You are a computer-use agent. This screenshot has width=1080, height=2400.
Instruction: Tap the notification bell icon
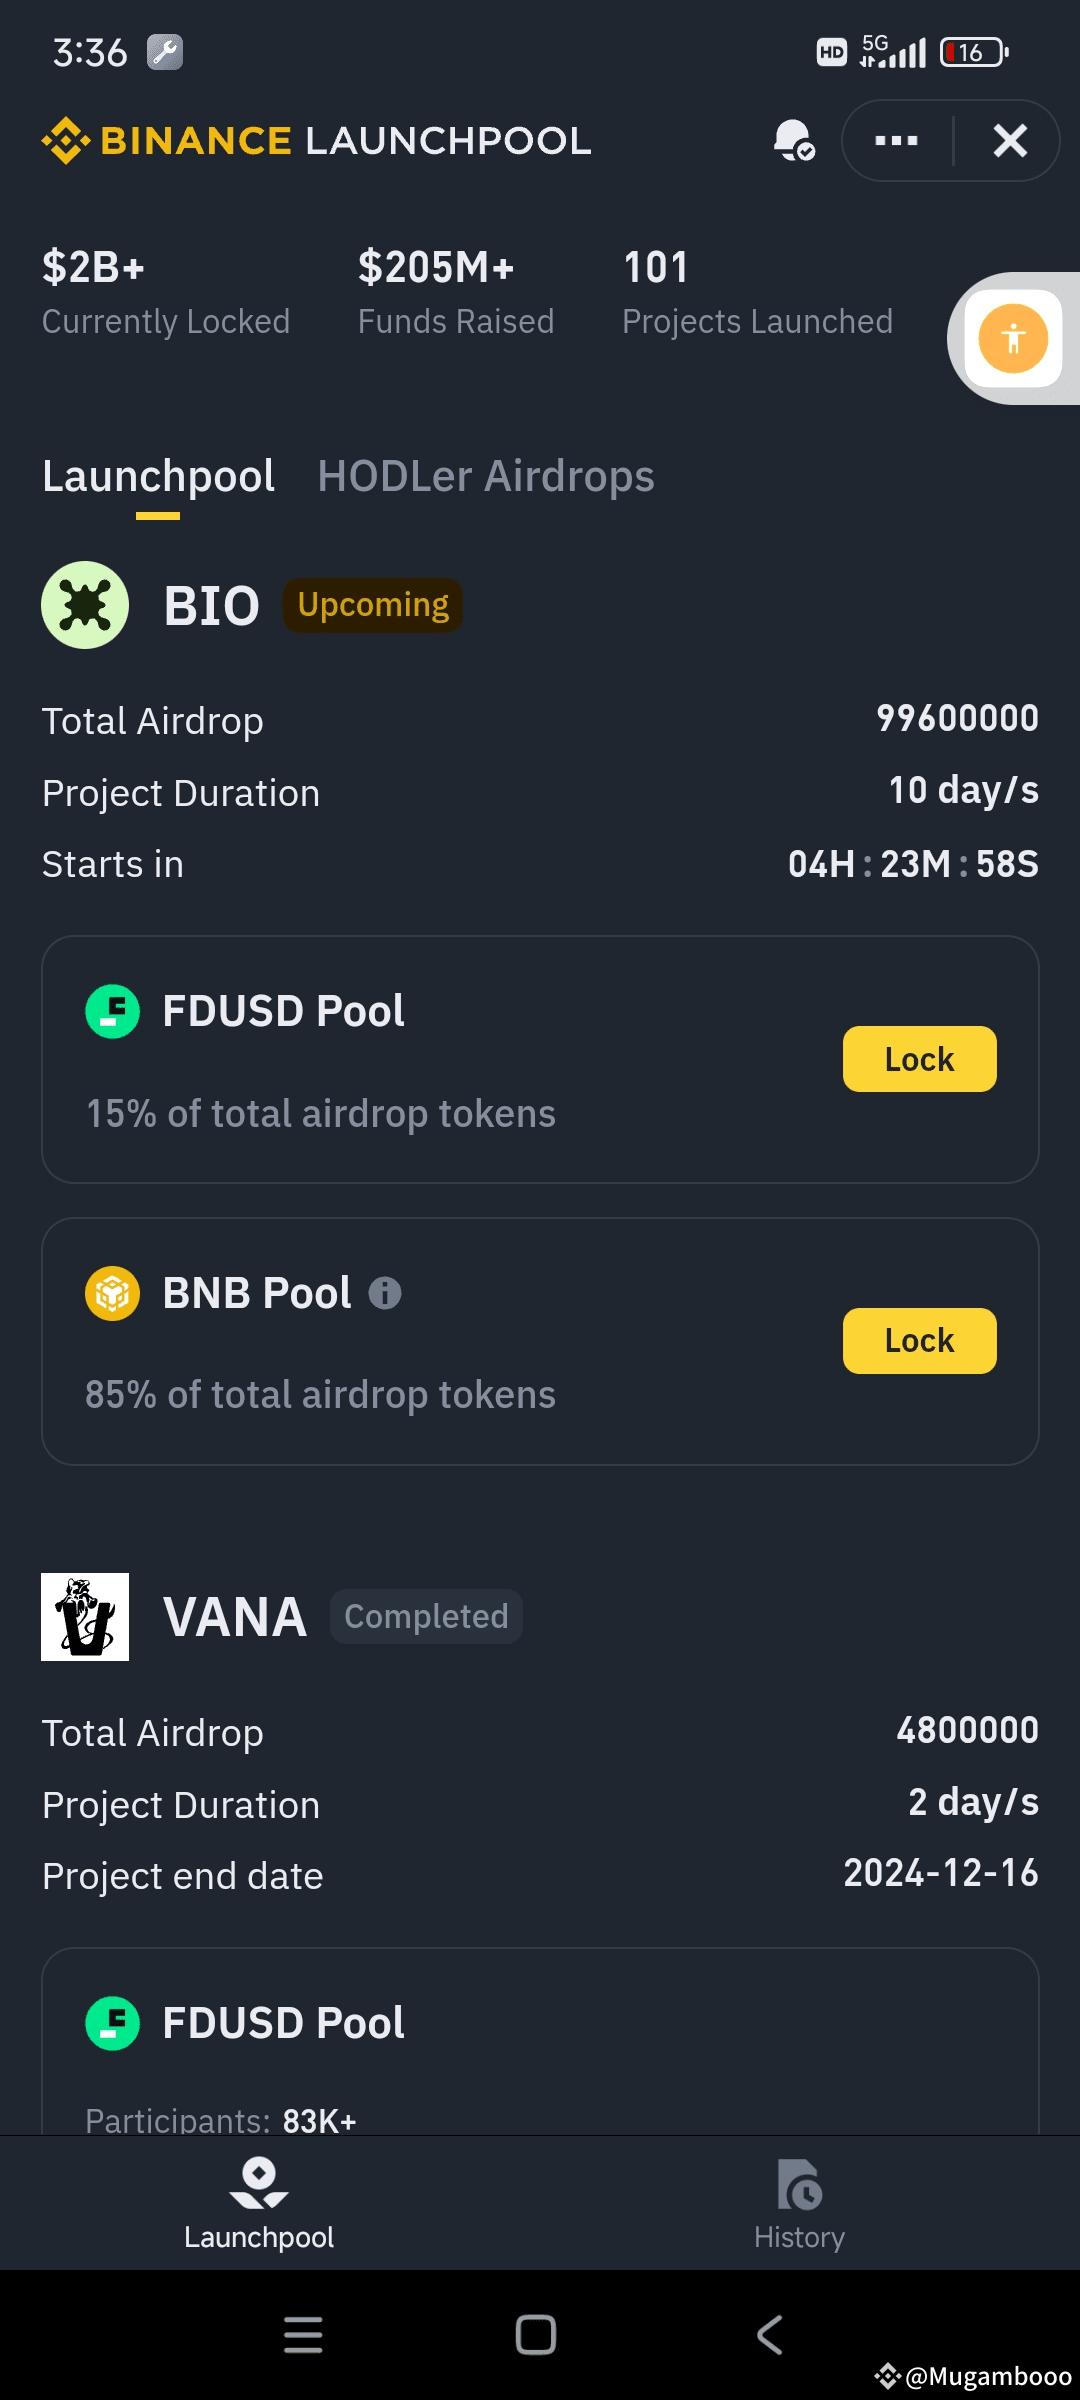(x=794, y=140)
